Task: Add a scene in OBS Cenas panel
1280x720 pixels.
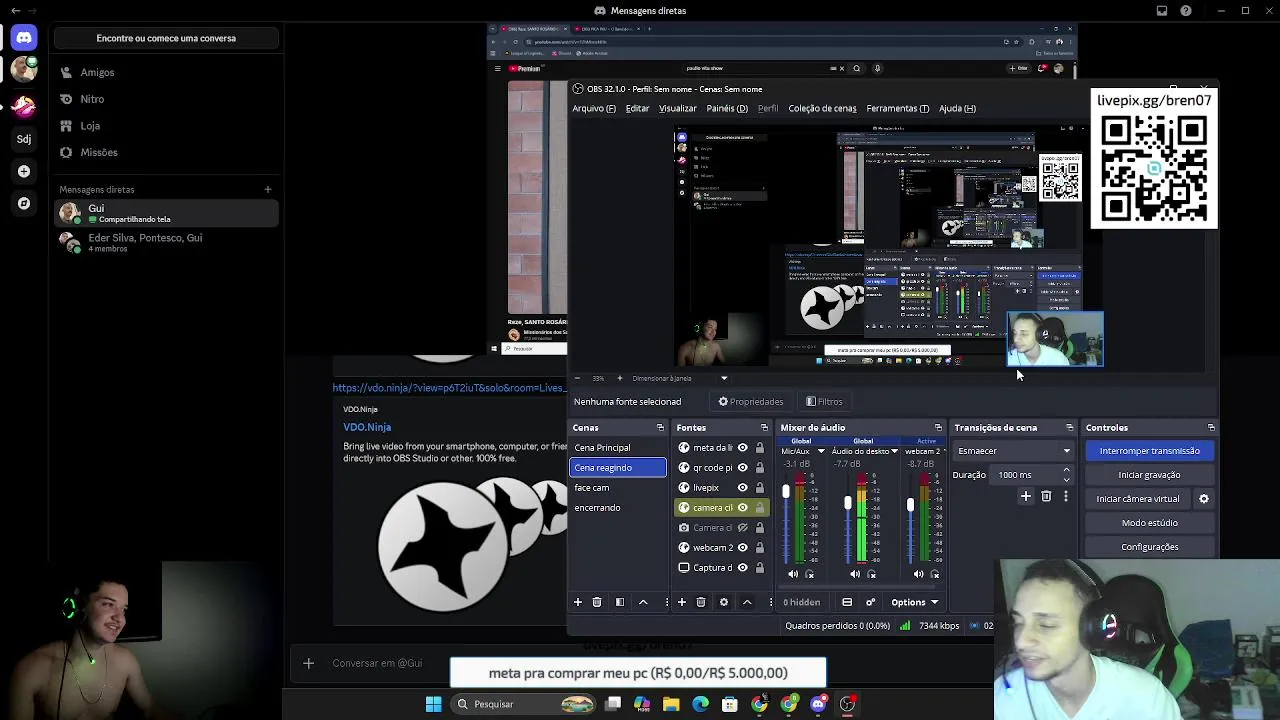Action: [577, 602]
